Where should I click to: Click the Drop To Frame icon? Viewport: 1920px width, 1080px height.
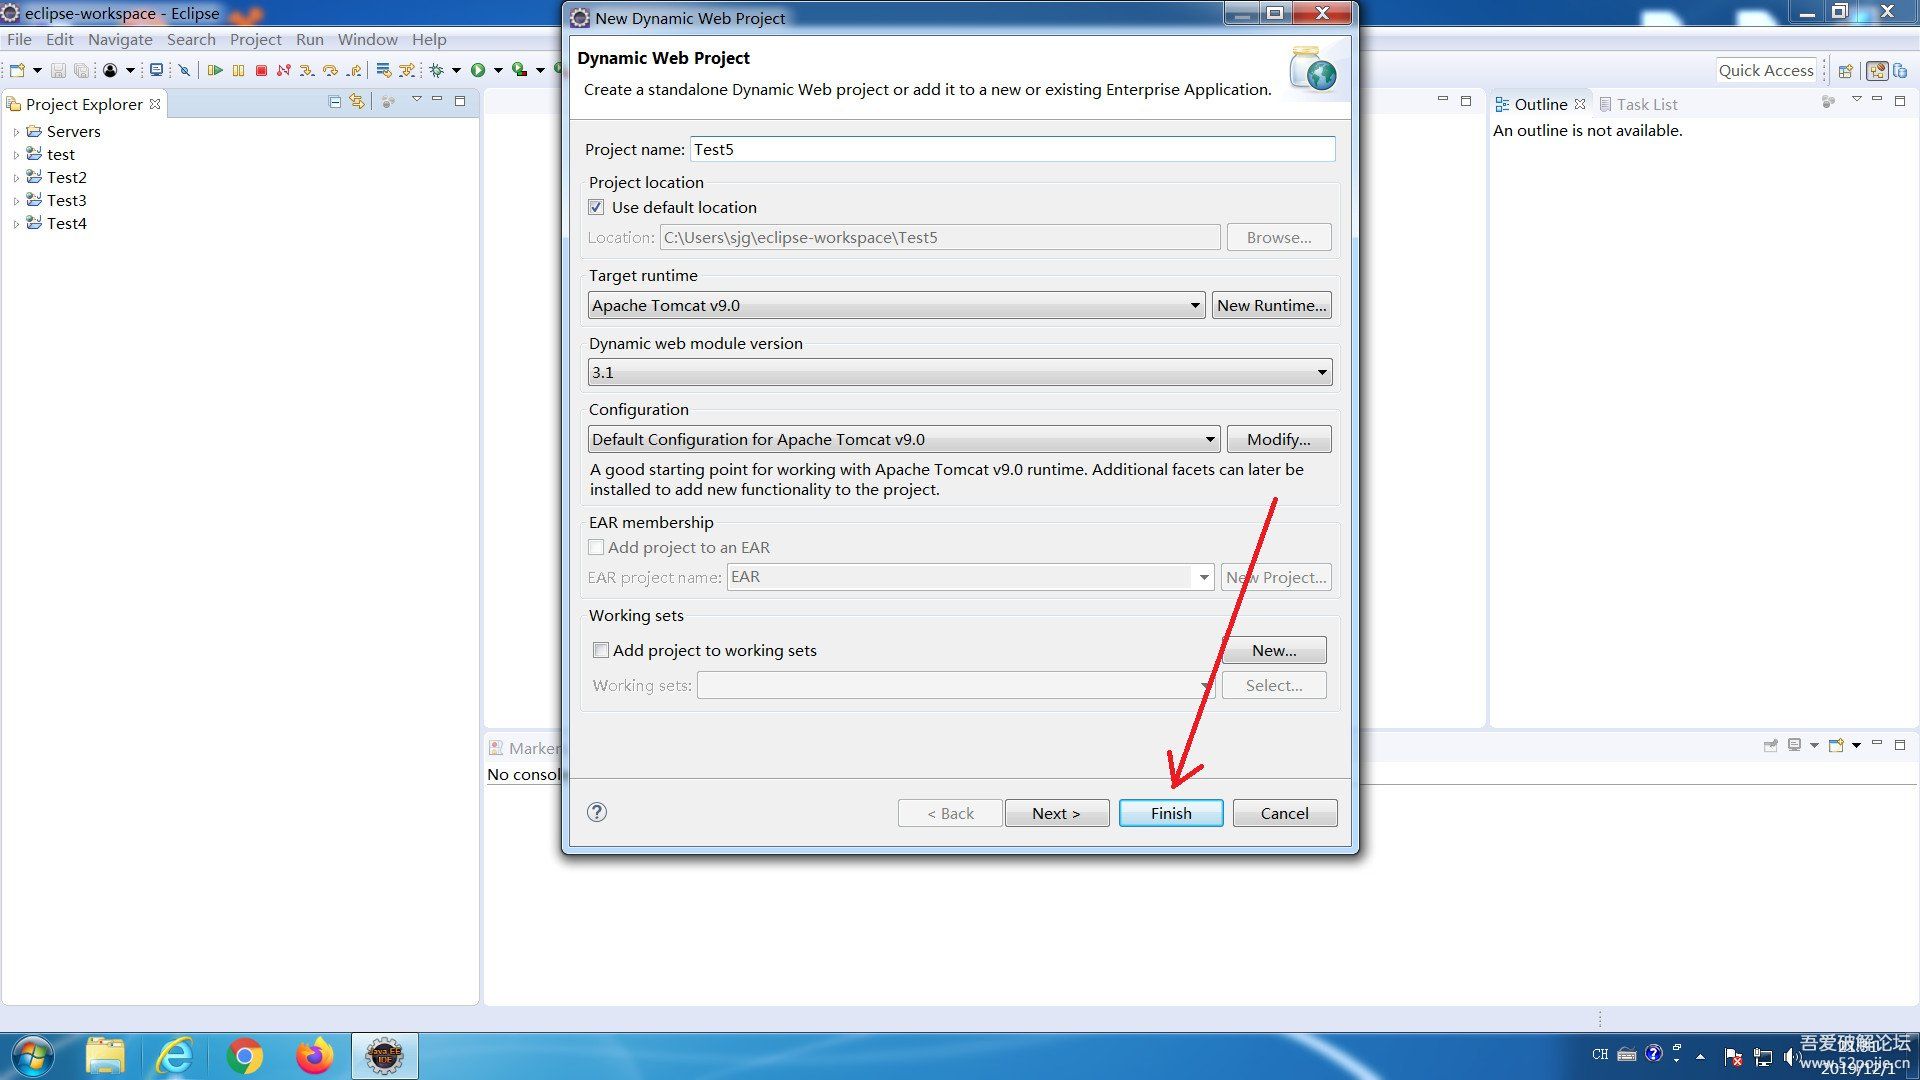click(x=384, y=70)
